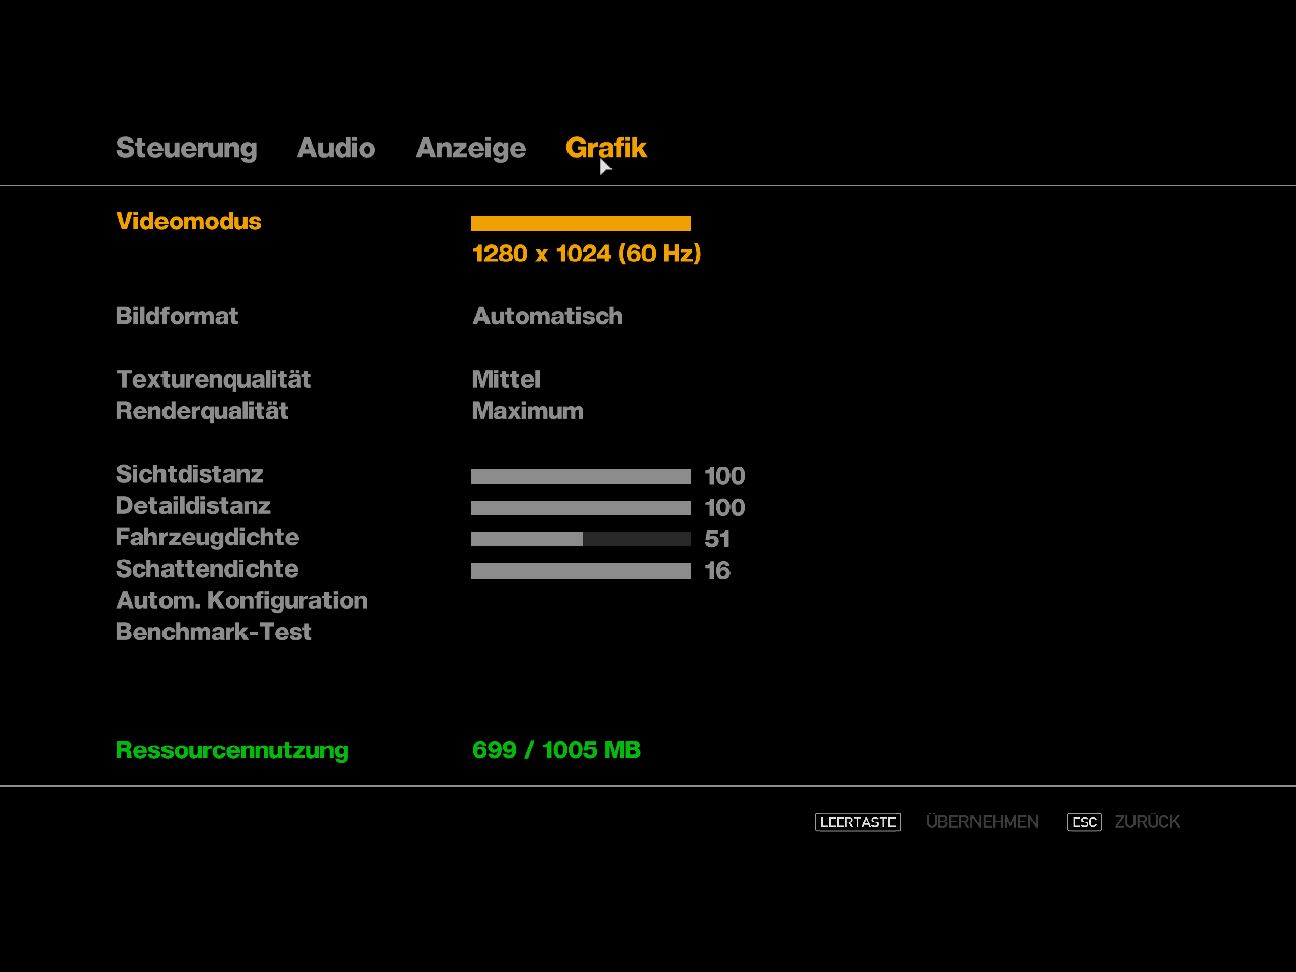Click the Schattendichte value 16
Screen dimensions: 1296x972
coord(717,571)
